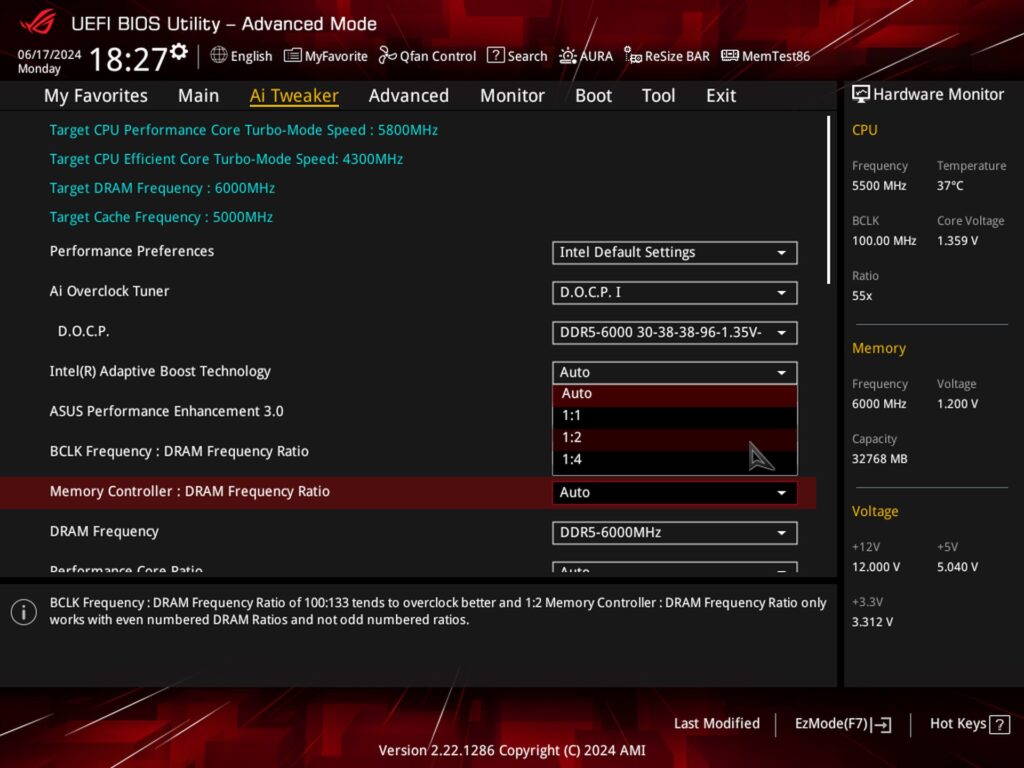1024x768 pixels.
Task: Open time settings gear icon
Action: click(x=179, y=52)
